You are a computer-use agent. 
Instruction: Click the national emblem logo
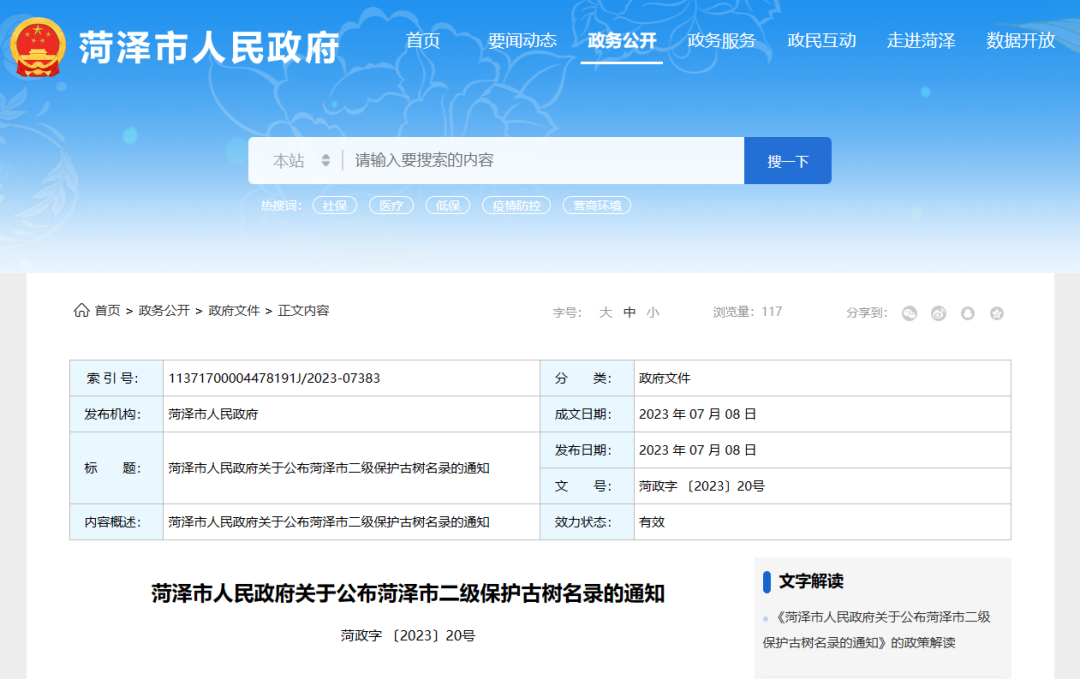(x=40, y=42)
